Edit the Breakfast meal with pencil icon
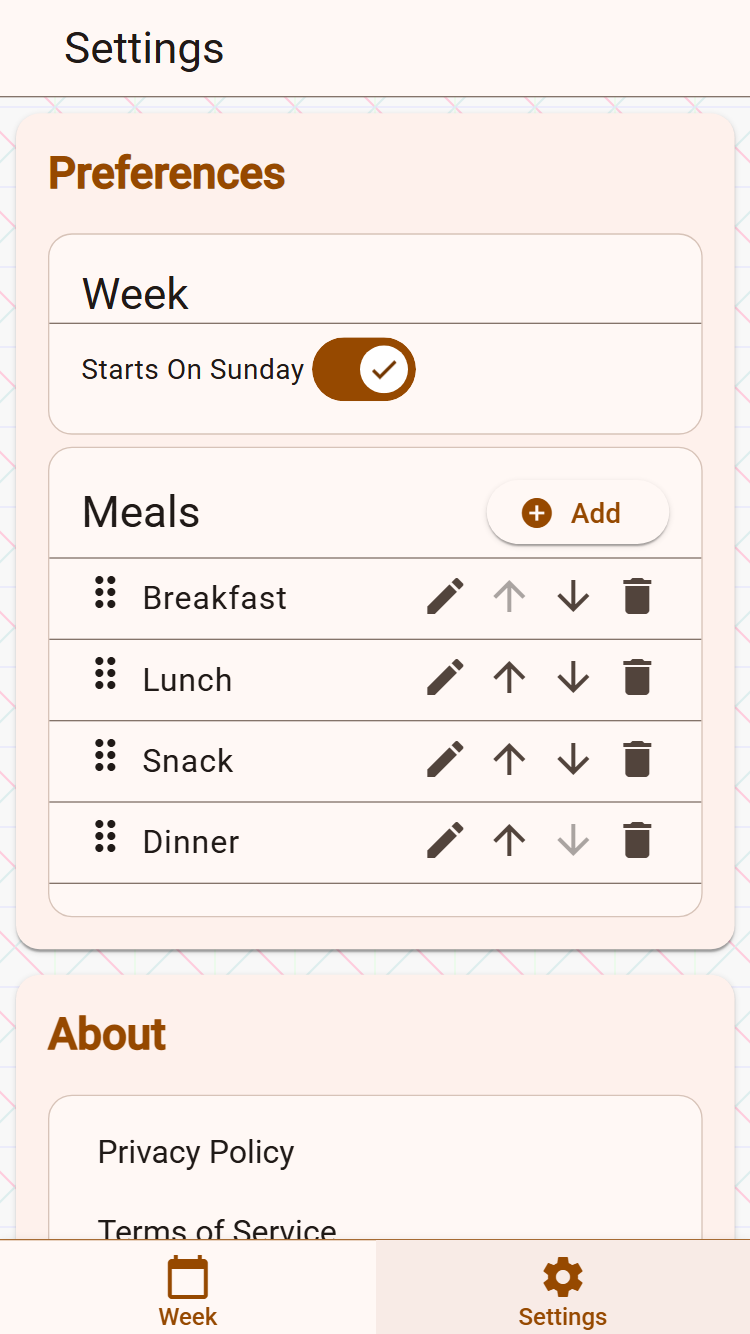750x1334 pixels. [445, 597]
